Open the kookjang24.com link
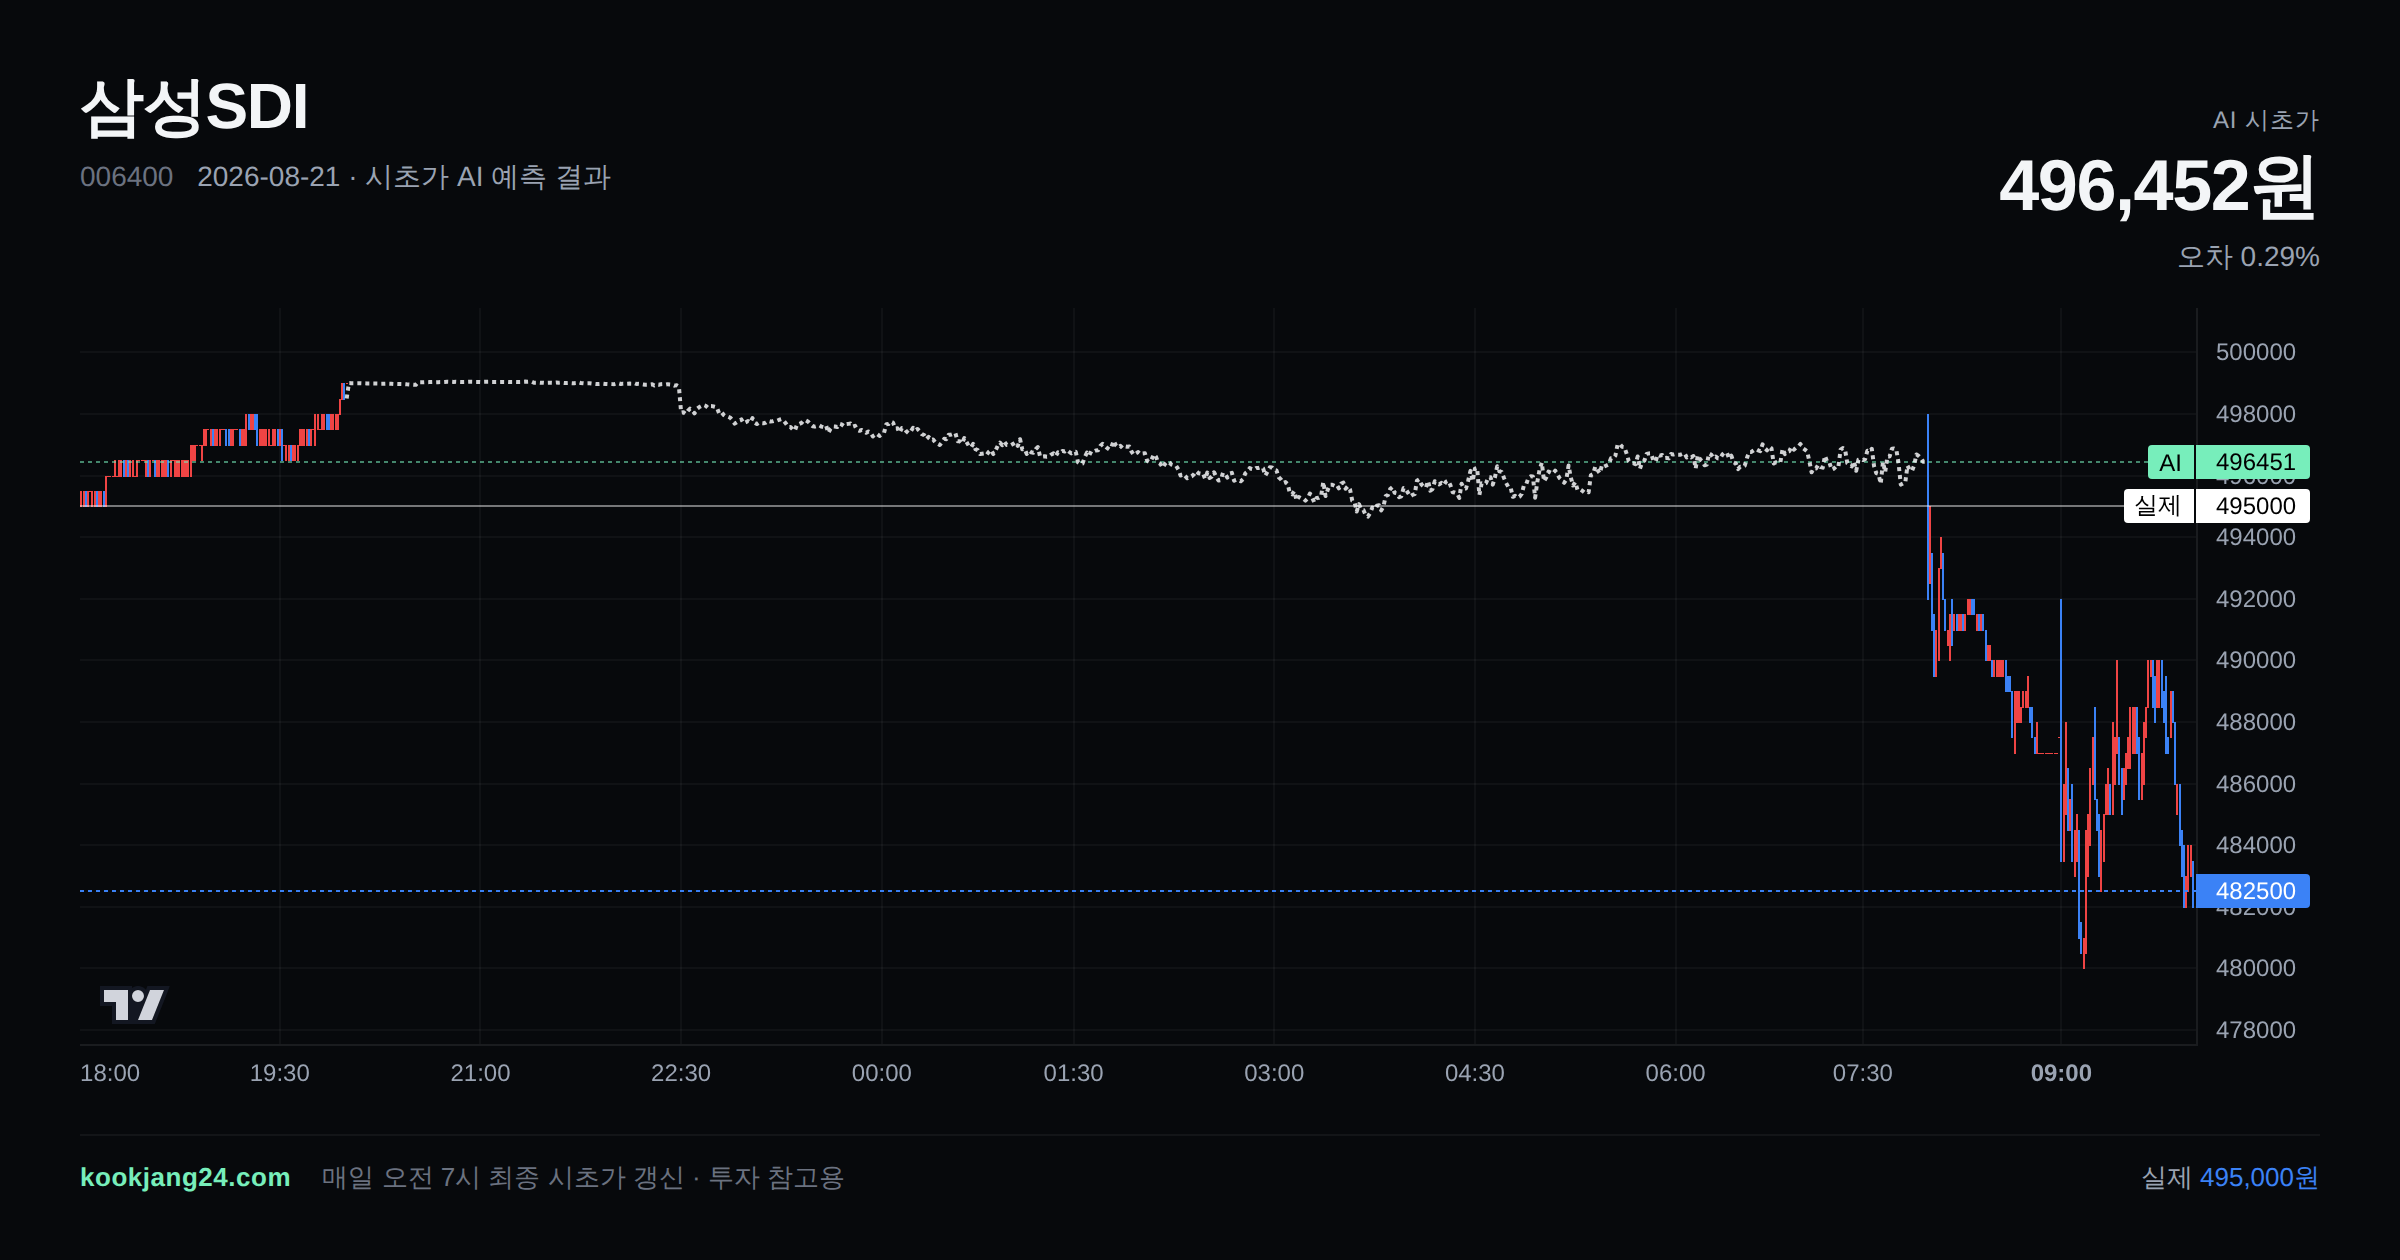This screenshot has height=1260, width=2400. (x=185, y=1177)
